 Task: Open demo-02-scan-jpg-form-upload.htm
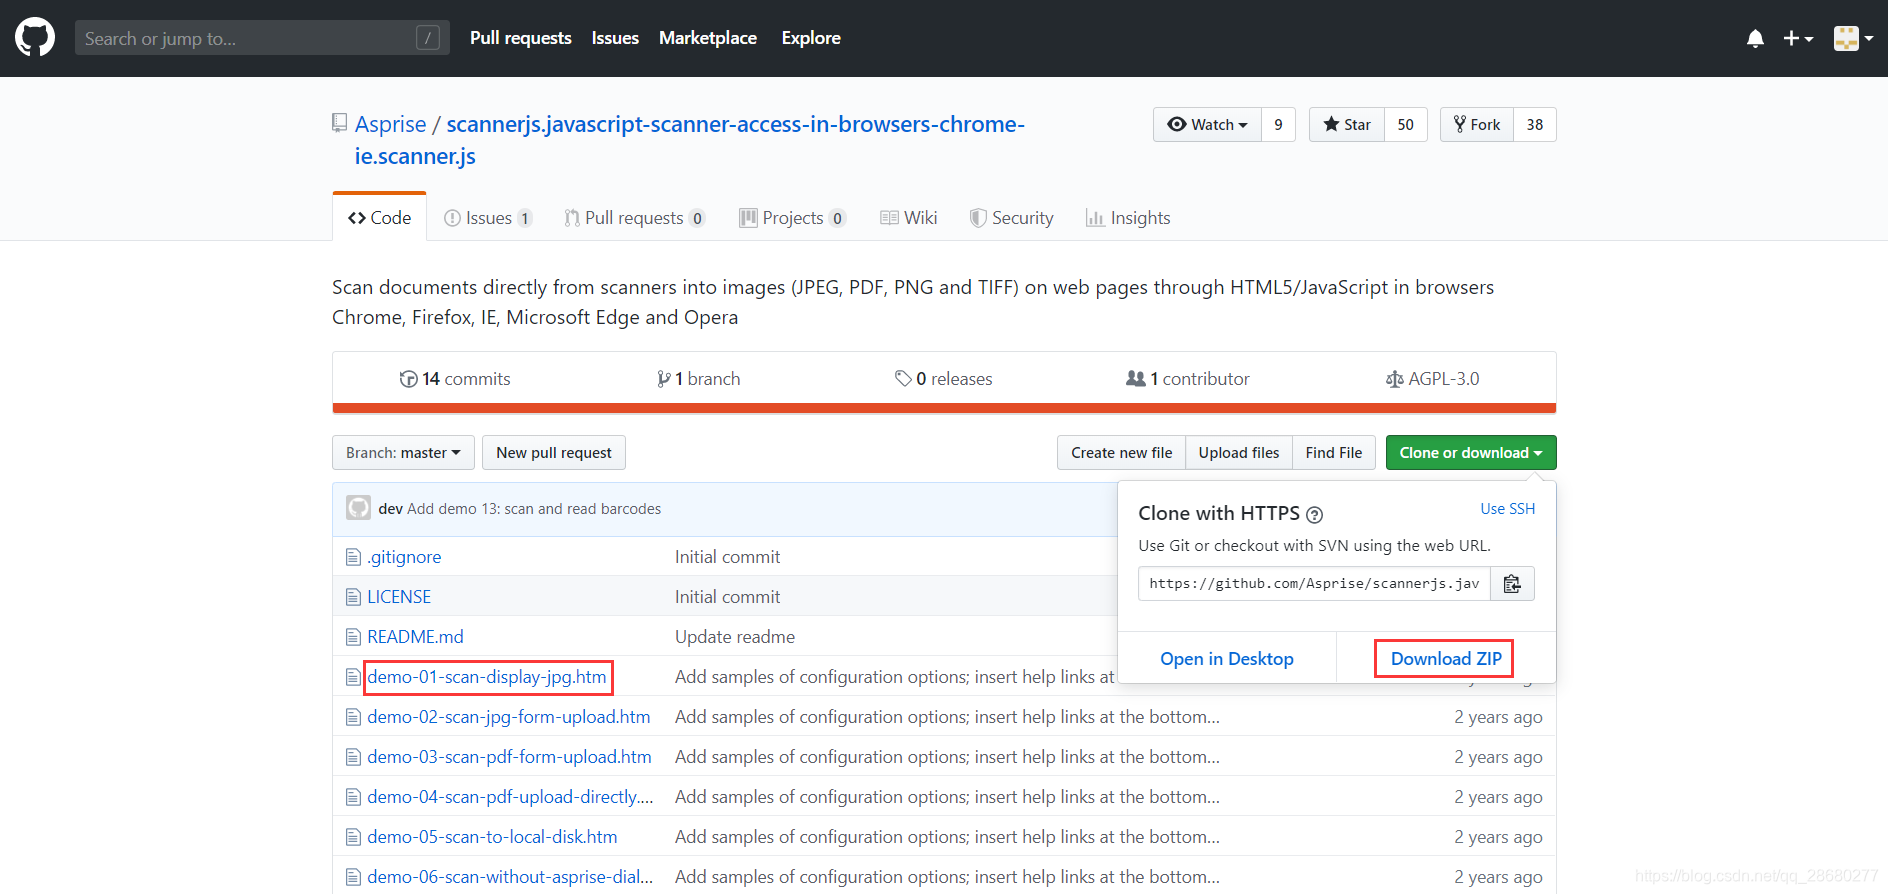pos(509,717)
